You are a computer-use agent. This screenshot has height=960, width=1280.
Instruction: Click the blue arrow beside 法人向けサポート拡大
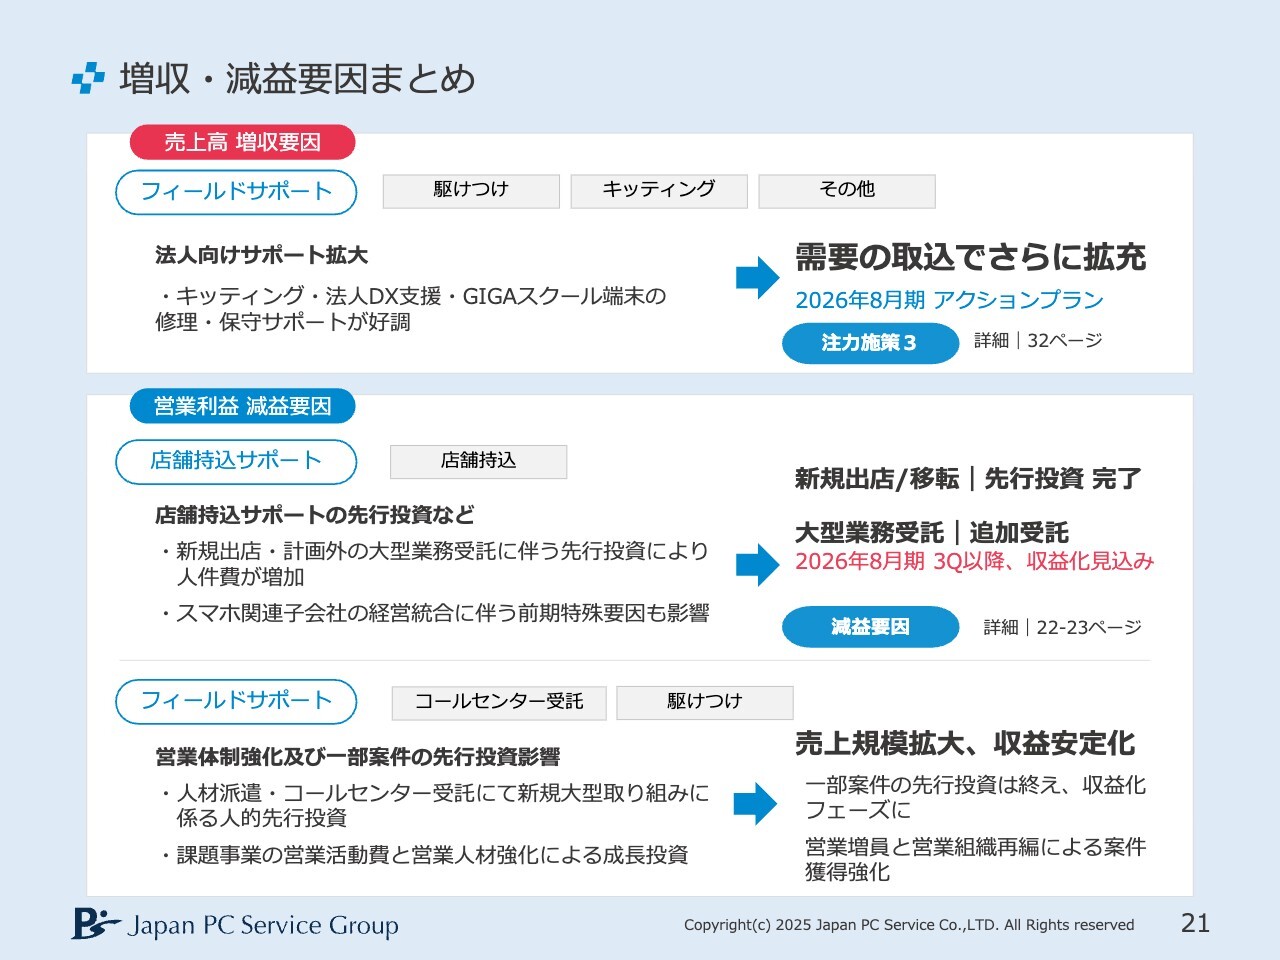coord(757,278)
